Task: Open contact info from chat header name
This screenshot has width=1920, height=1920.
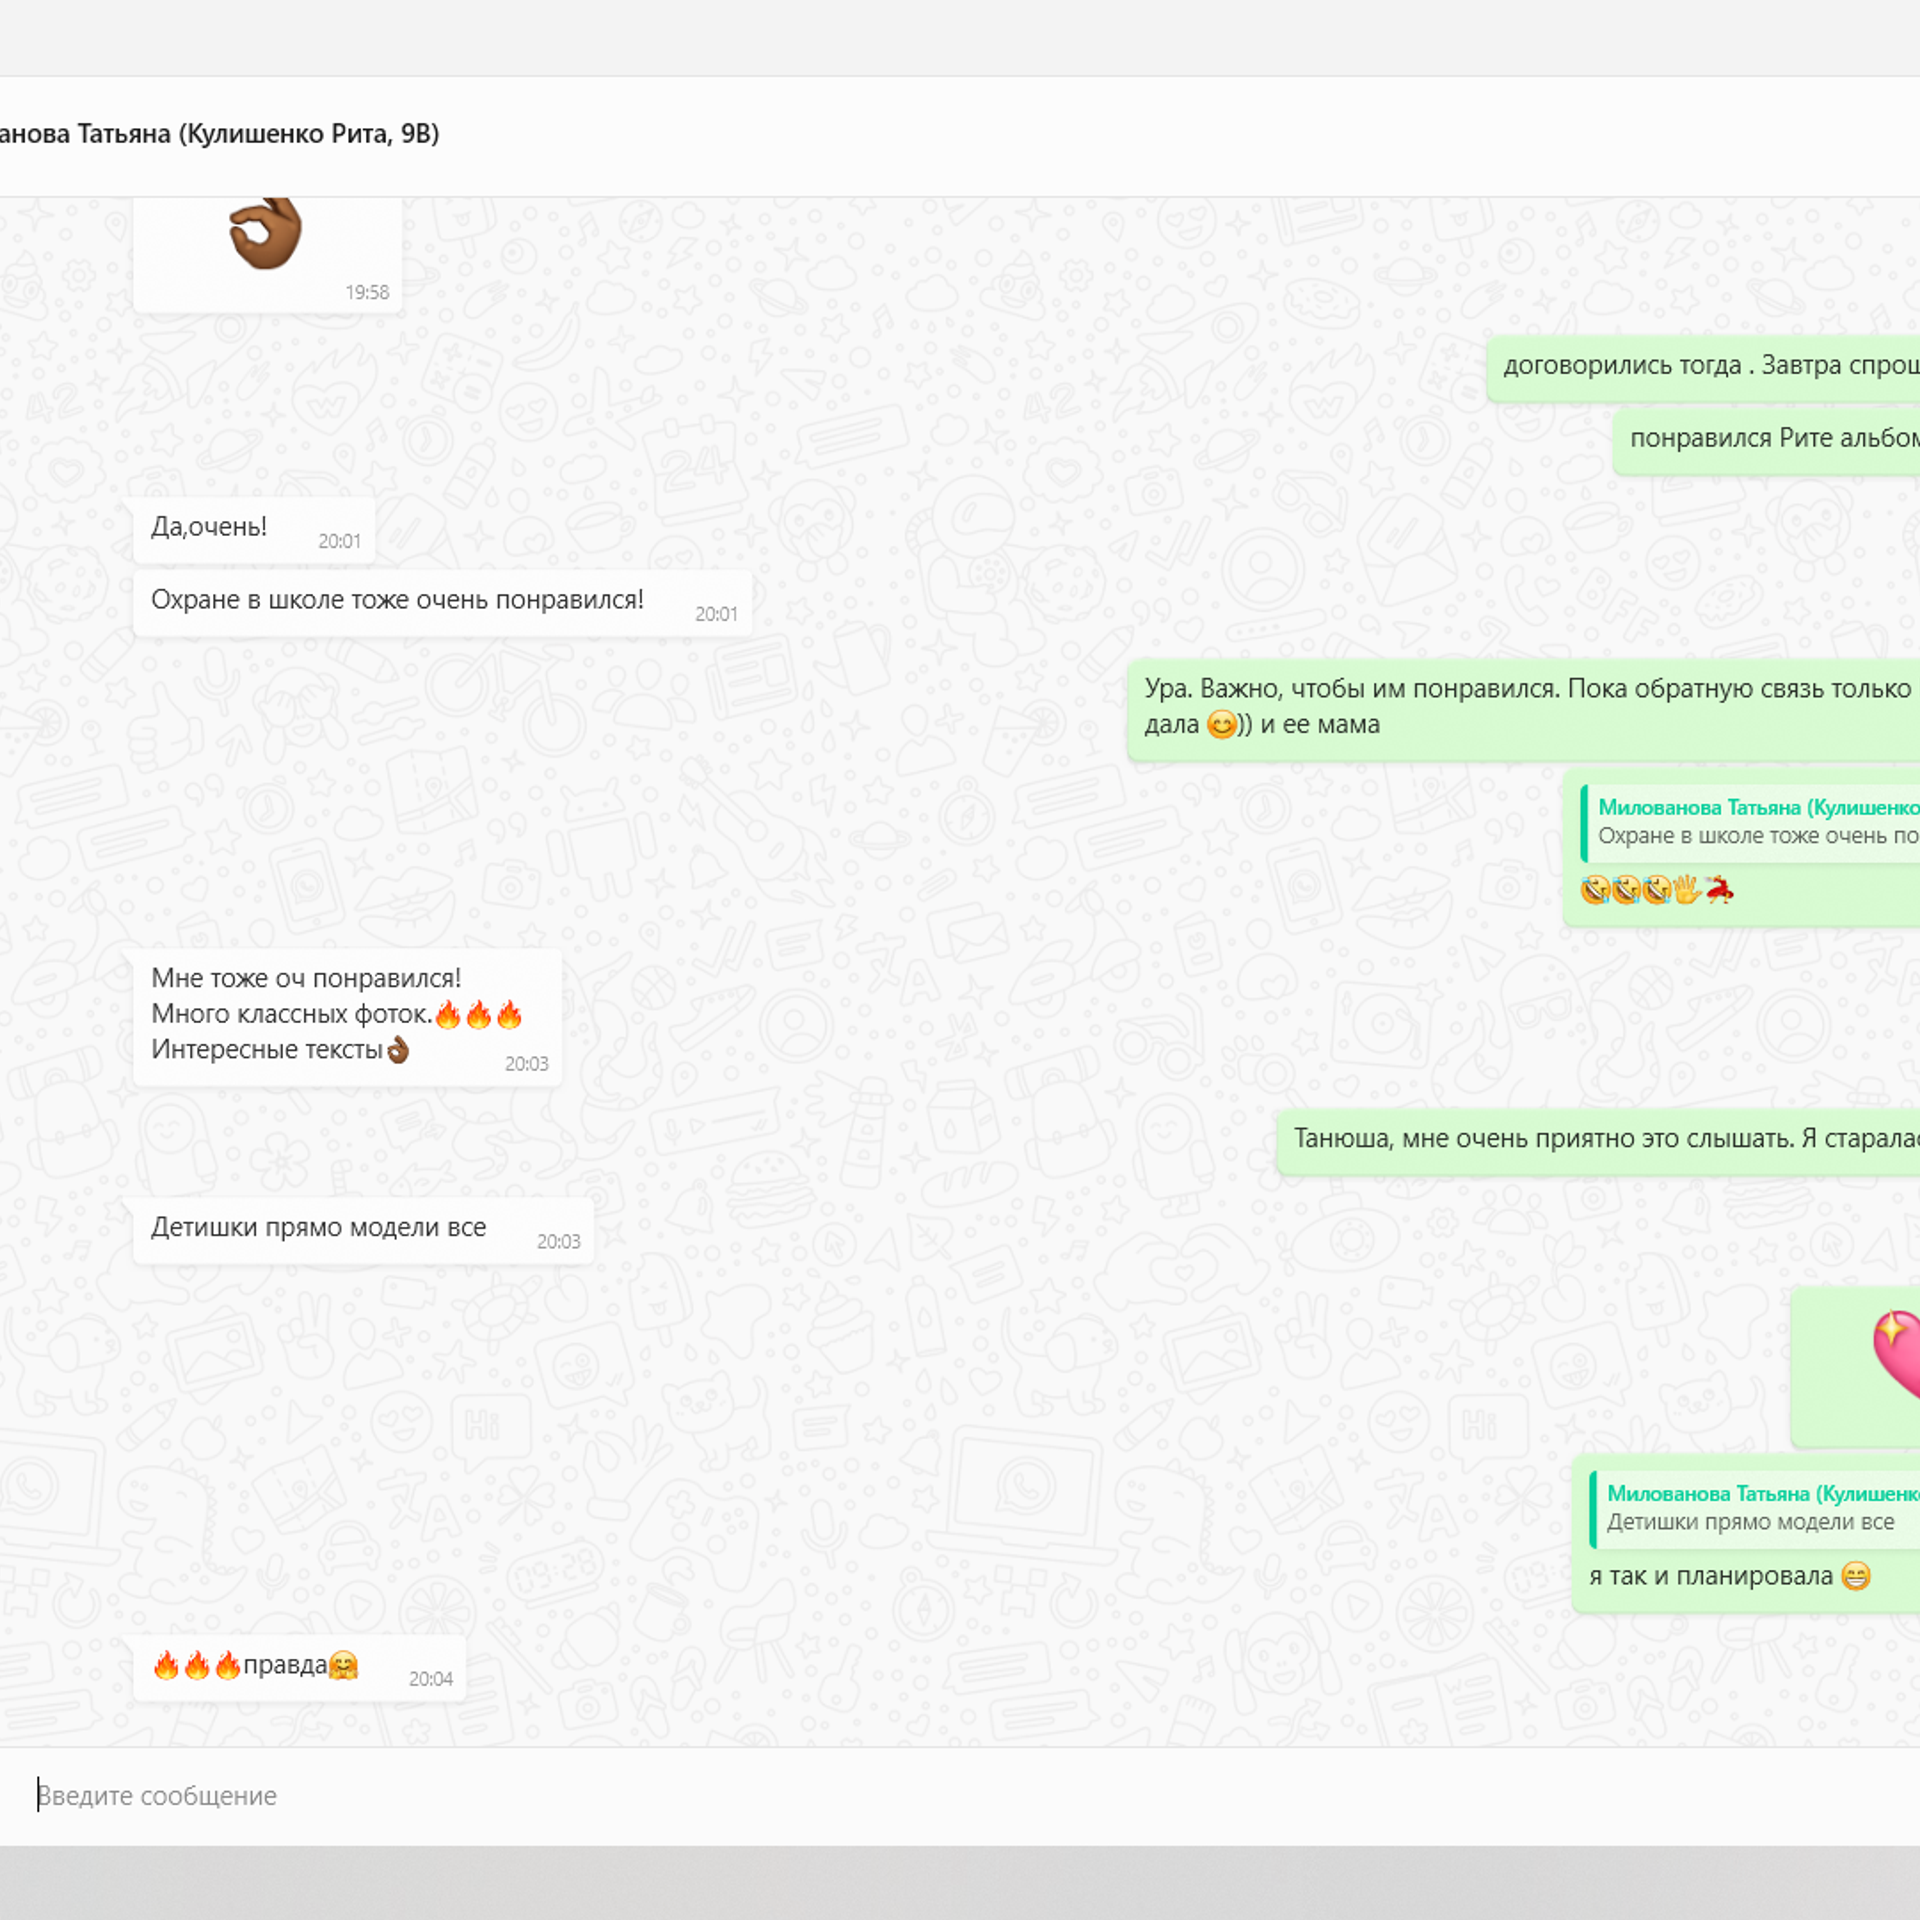Action: coord(218,134)
